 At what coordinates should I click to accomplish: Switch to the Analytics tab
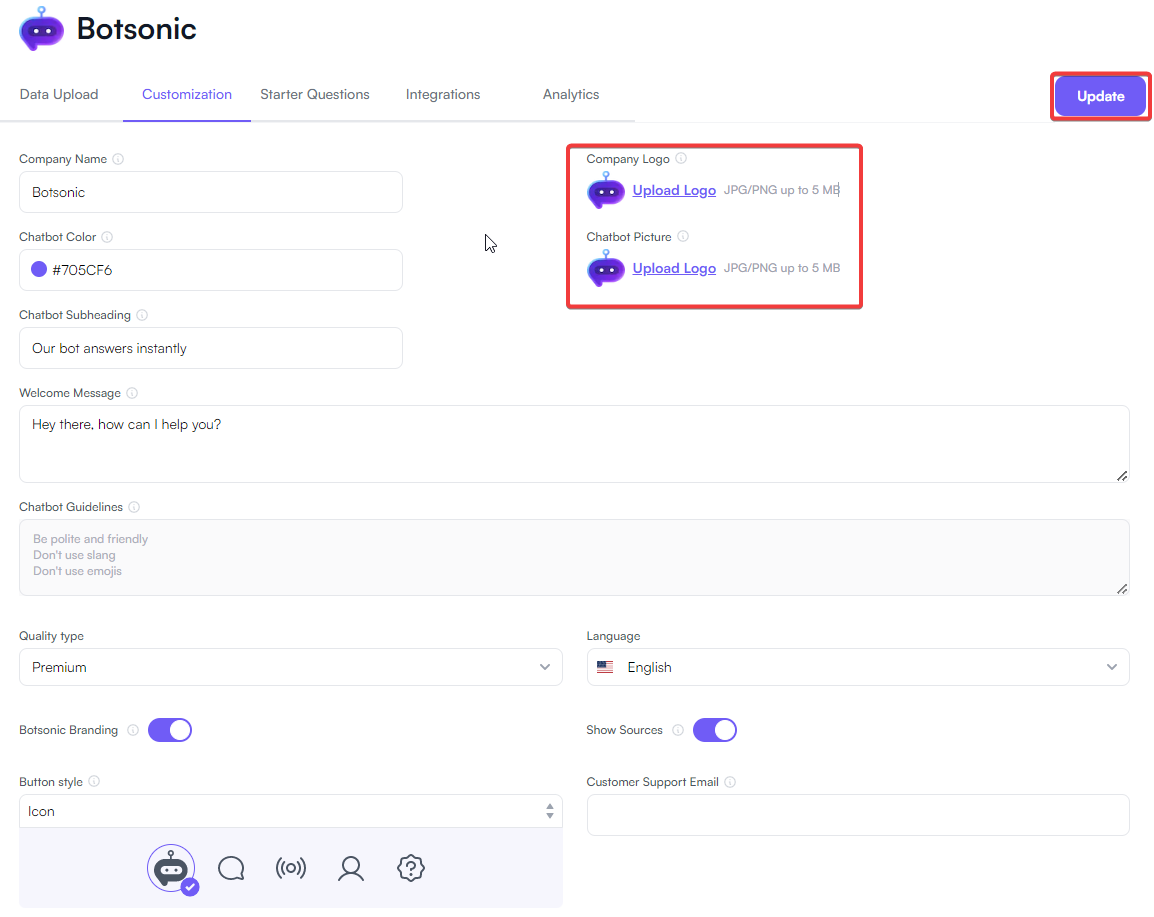coord(571,94)
